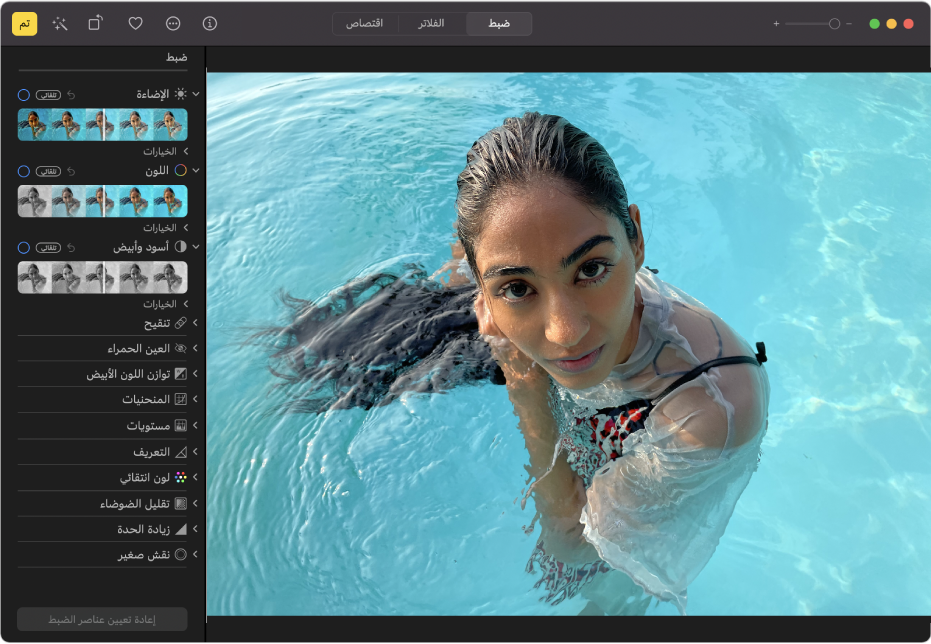Toggle the Color (اللون) adjustment circle
The height and width of the screenshot is (644, 931).
[24, 171]
